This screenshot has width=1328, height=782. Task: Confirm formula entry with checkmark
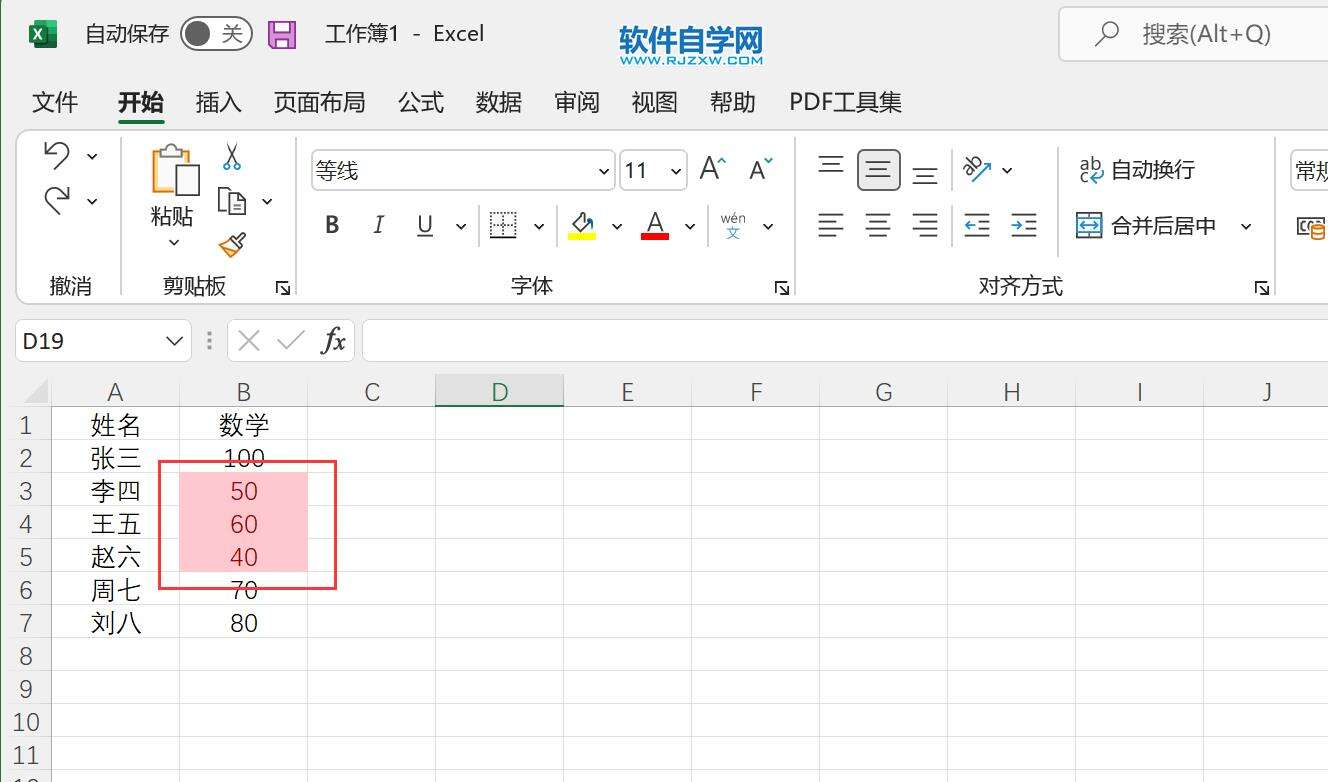pos(291,341)
